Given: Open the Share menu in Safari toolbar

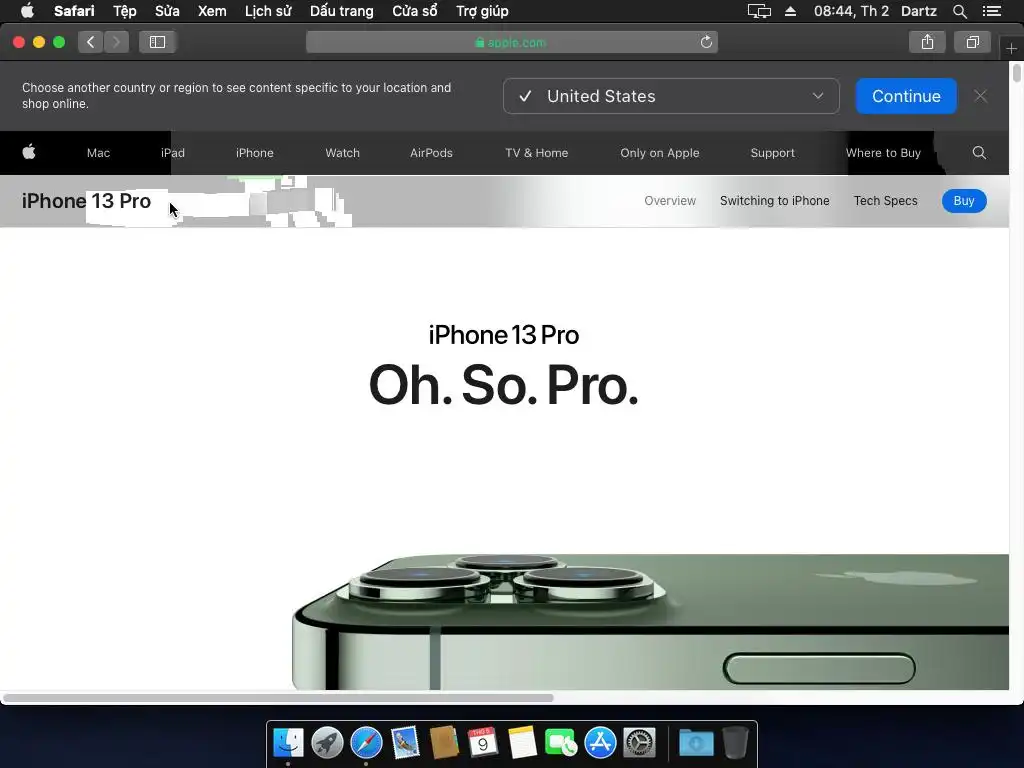Looking at the screenshot, I should 927,42.
